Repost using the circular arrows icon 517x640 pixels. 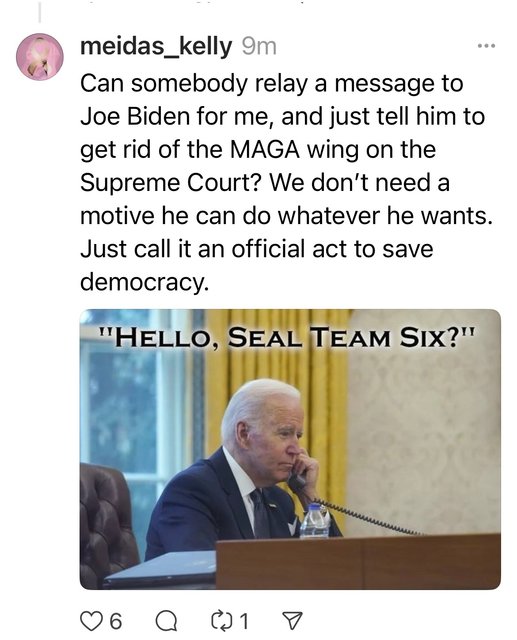click(x=221, y=621)
